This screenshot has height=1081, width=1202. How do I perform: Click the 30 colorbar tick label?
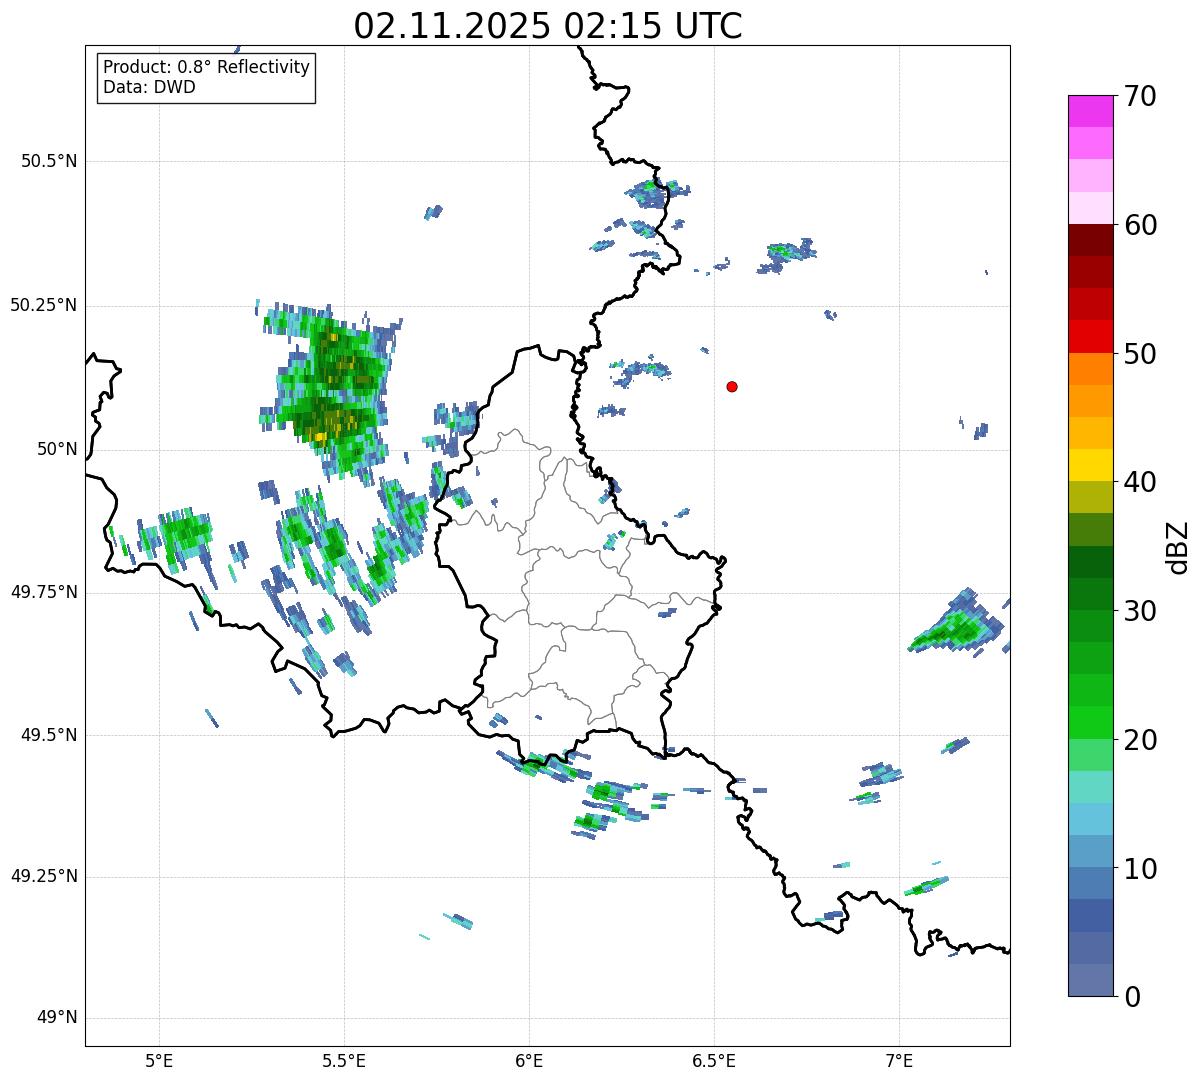click(x=1140, y=611)
